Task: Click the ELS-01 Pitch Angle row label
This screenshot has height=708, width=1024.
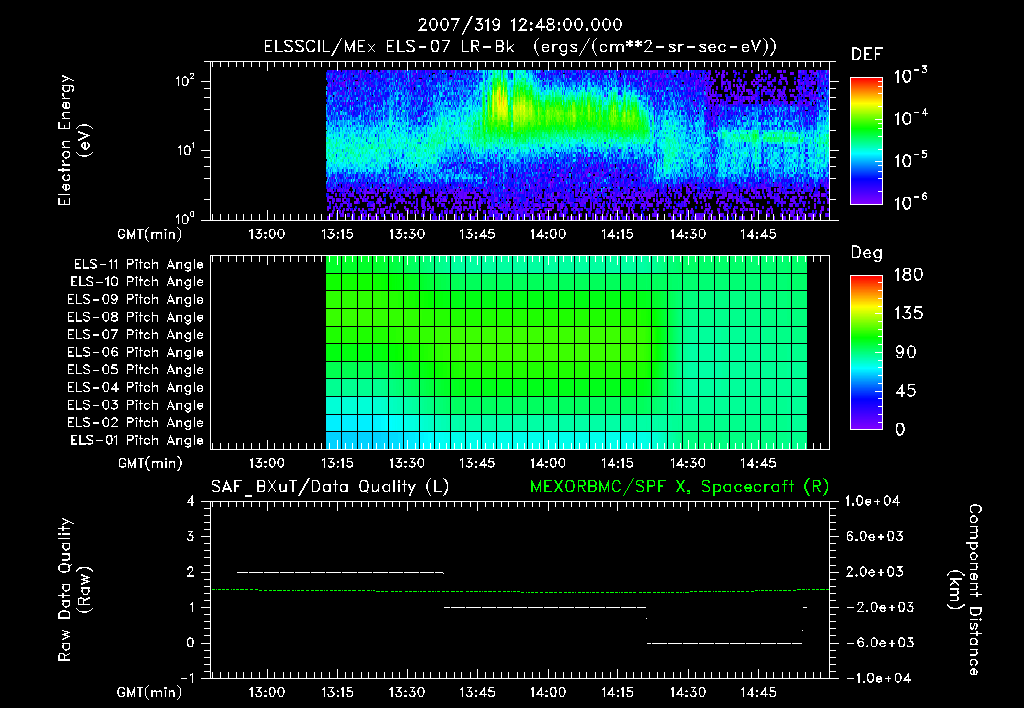Action: point(136,441)
